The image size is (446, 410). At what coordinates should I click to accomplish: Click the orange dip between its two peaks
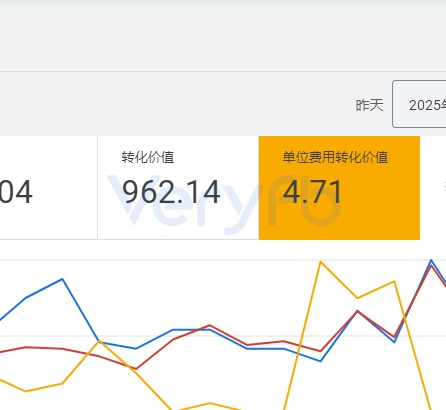pyautogui.click(x=357, y=298)
